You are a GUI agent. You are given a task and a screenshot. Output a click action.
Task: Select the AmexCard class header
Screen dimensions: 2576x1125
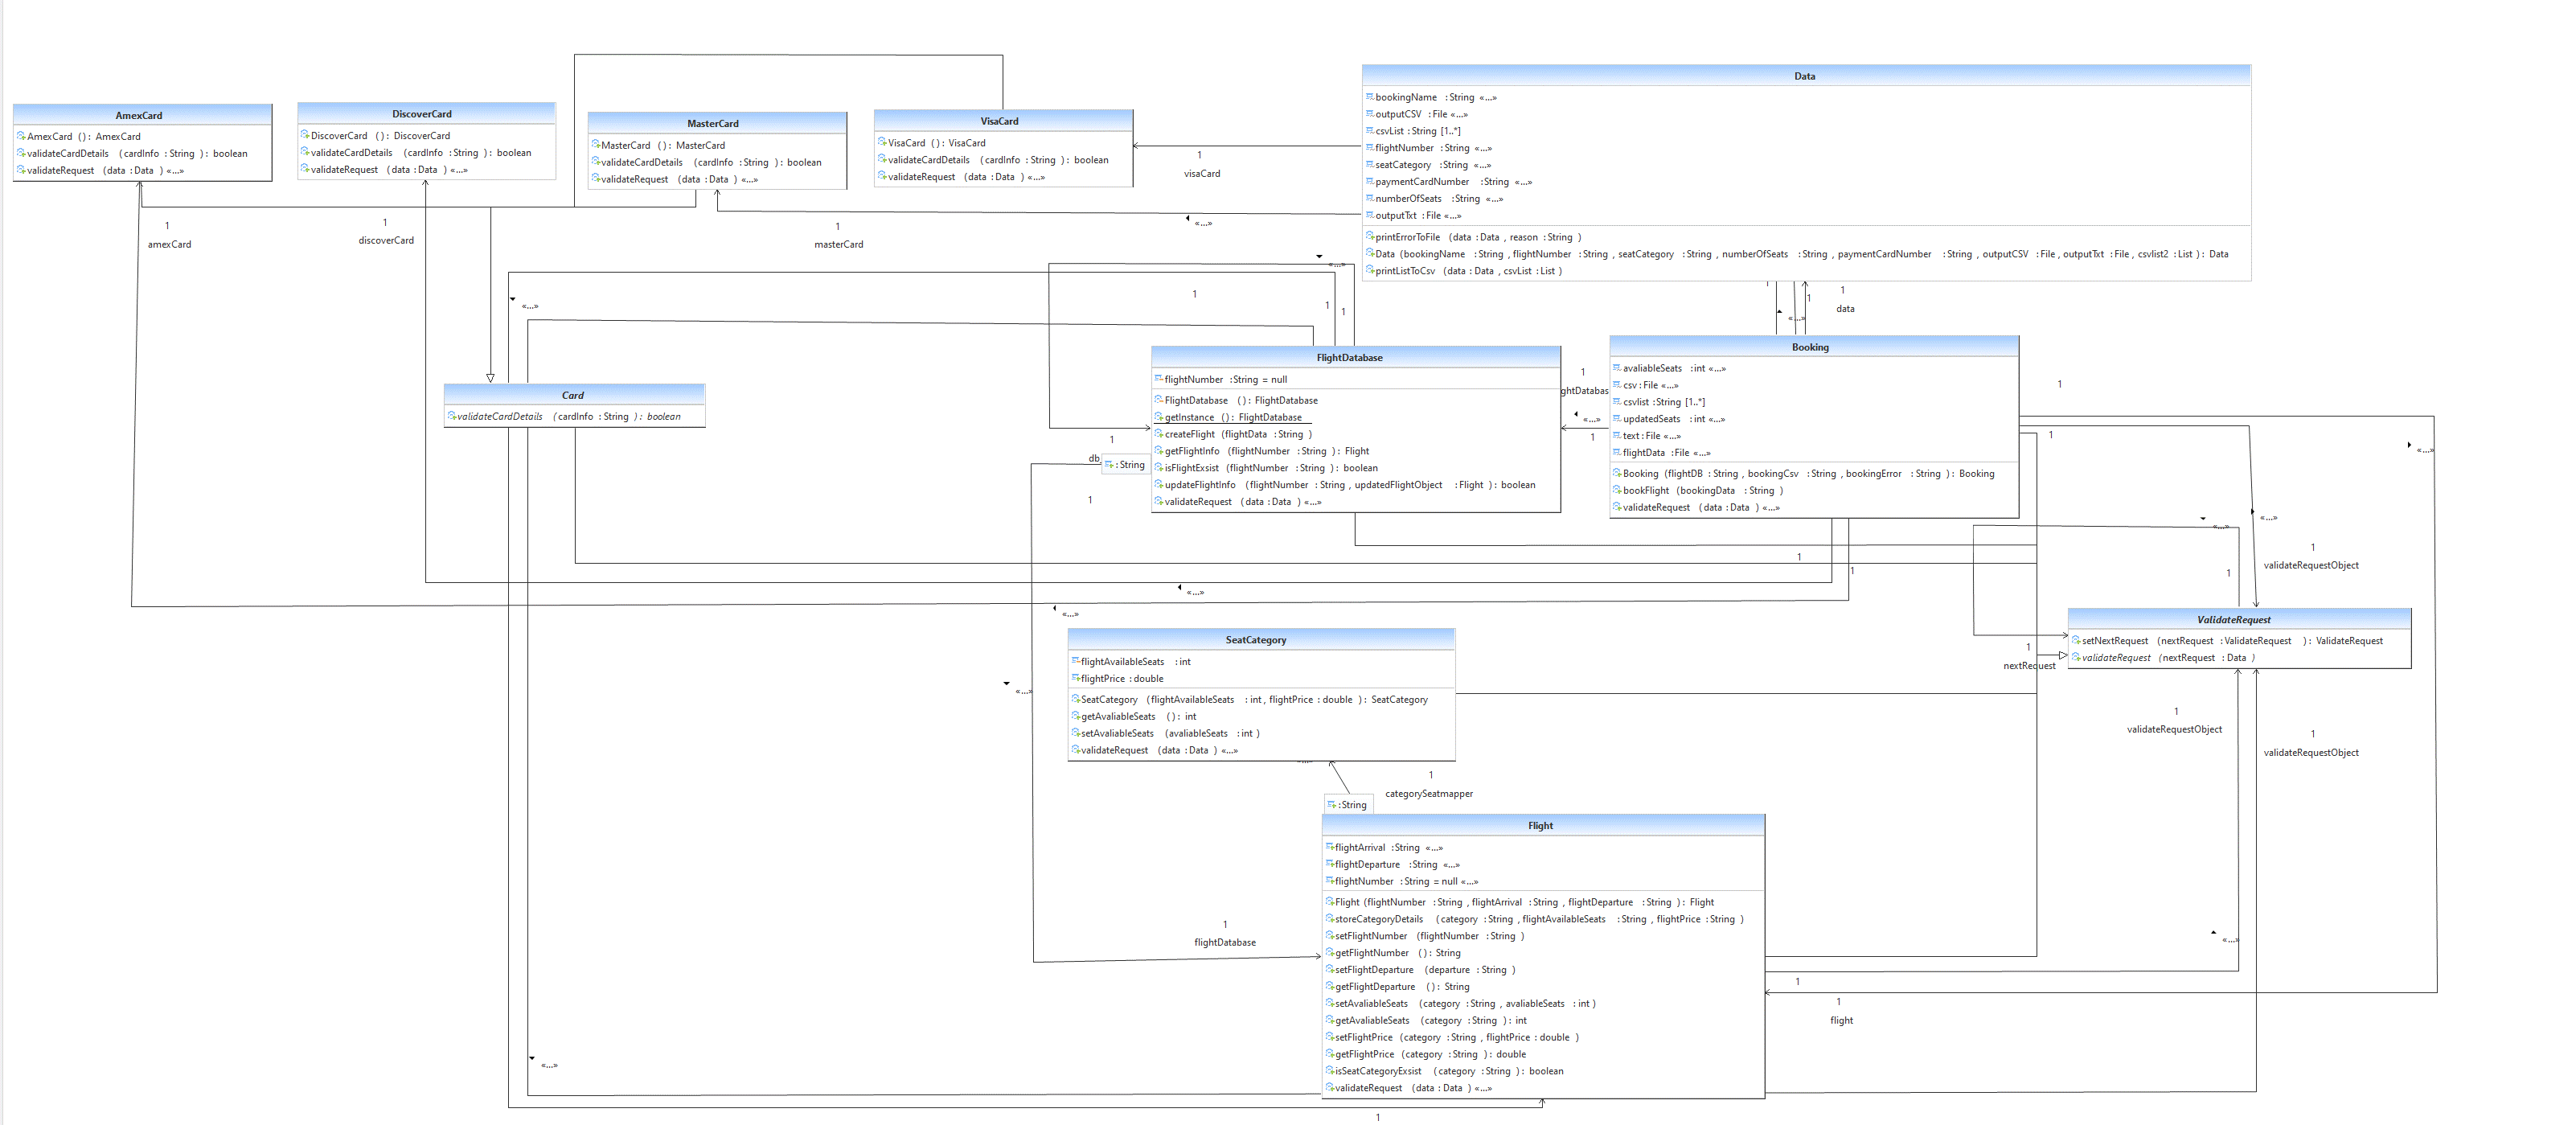tap(142, 115)
